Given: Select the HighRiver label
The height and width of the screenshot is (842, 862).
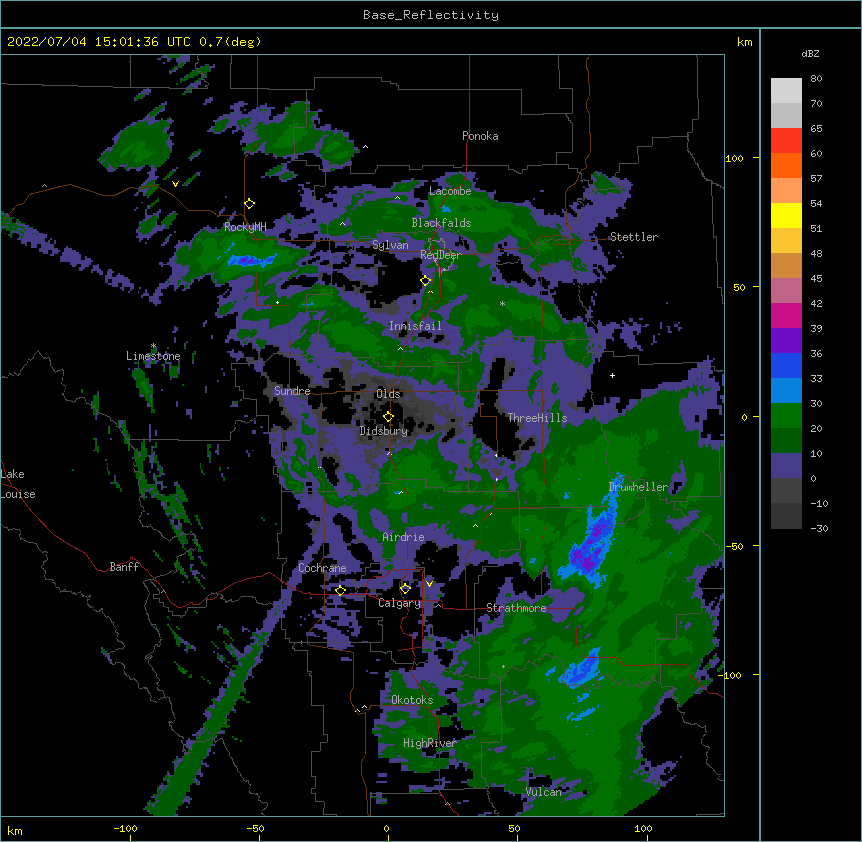Looking at the screenshot, I should [x=430, y=743].
